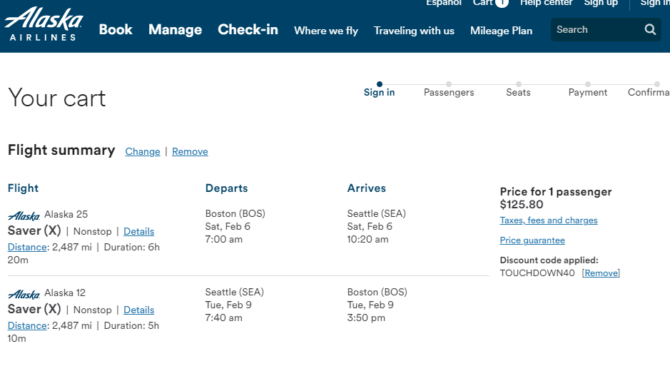View Details for Alaska 25 flight
Viewport: 670px width, 366px height.
139,231
